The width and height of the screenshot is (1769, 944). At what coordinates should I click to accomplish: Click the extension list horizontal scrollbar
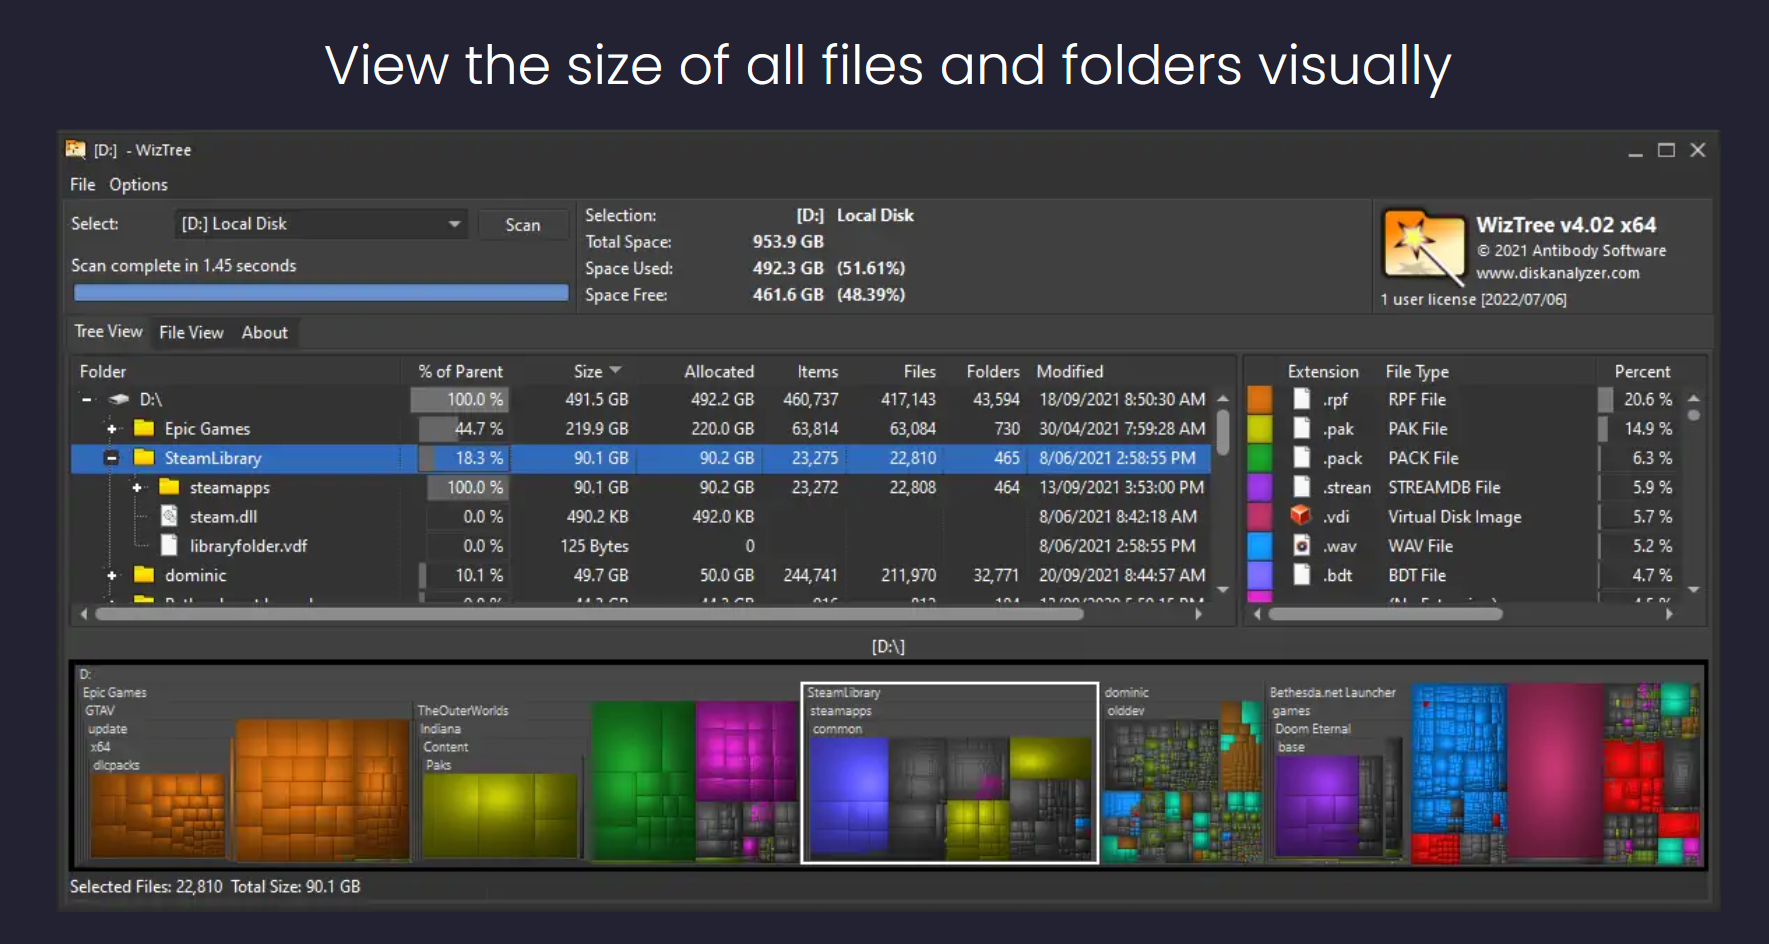pos(1385,614)
